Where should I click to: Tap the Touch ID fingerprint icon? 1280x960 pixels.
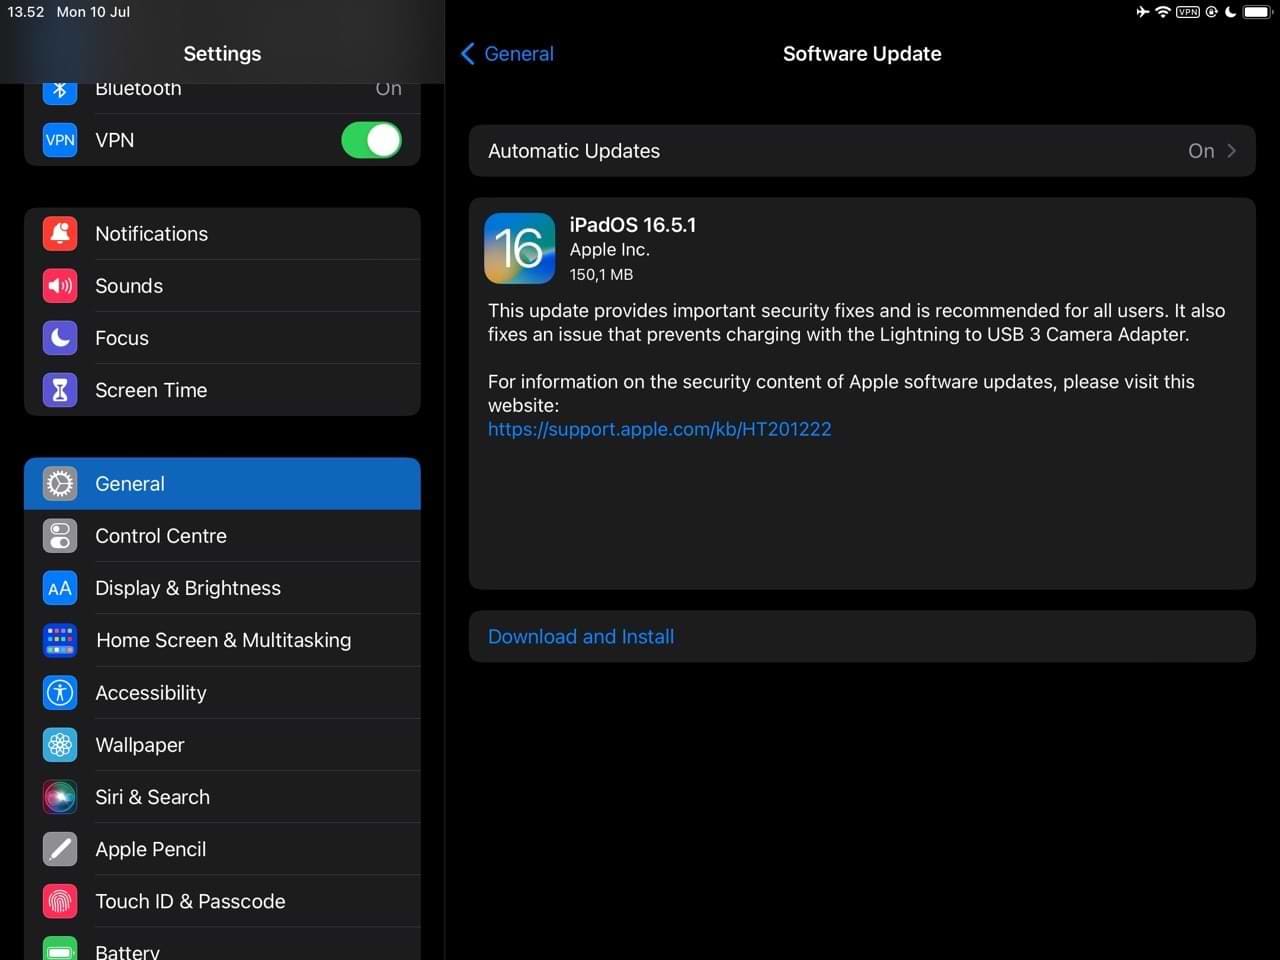pos(60,901)
